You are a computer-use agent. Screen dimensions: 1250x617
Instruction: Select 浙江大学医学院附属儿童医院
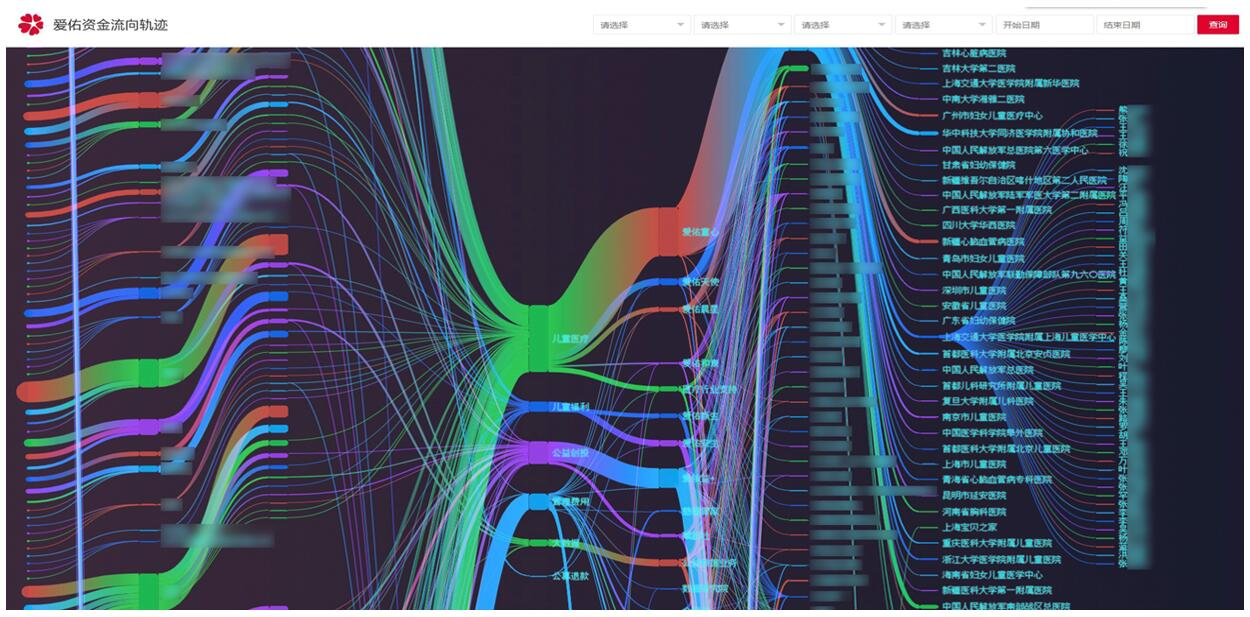(x=1002, y=559)
